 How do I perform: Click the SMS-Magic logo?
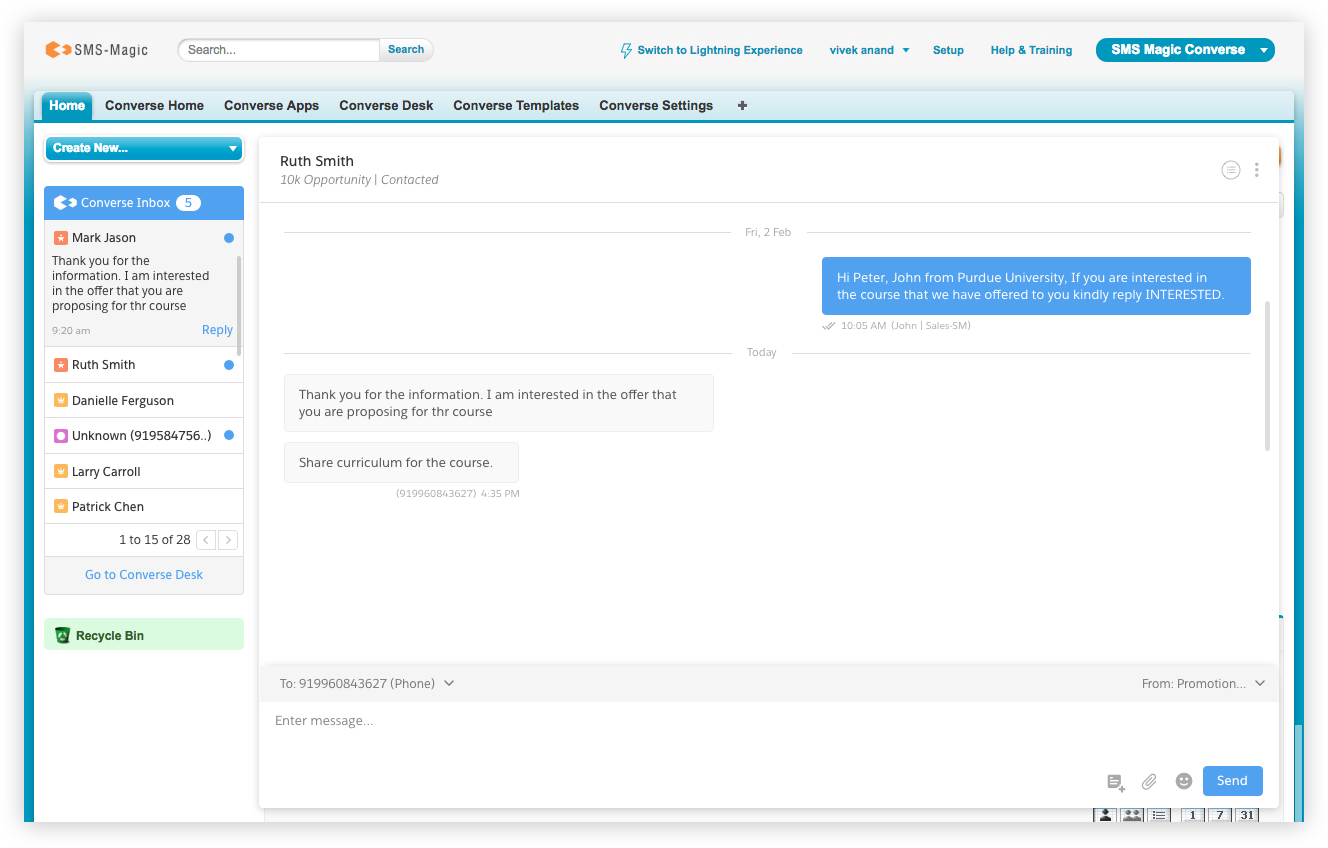(96, 49)
